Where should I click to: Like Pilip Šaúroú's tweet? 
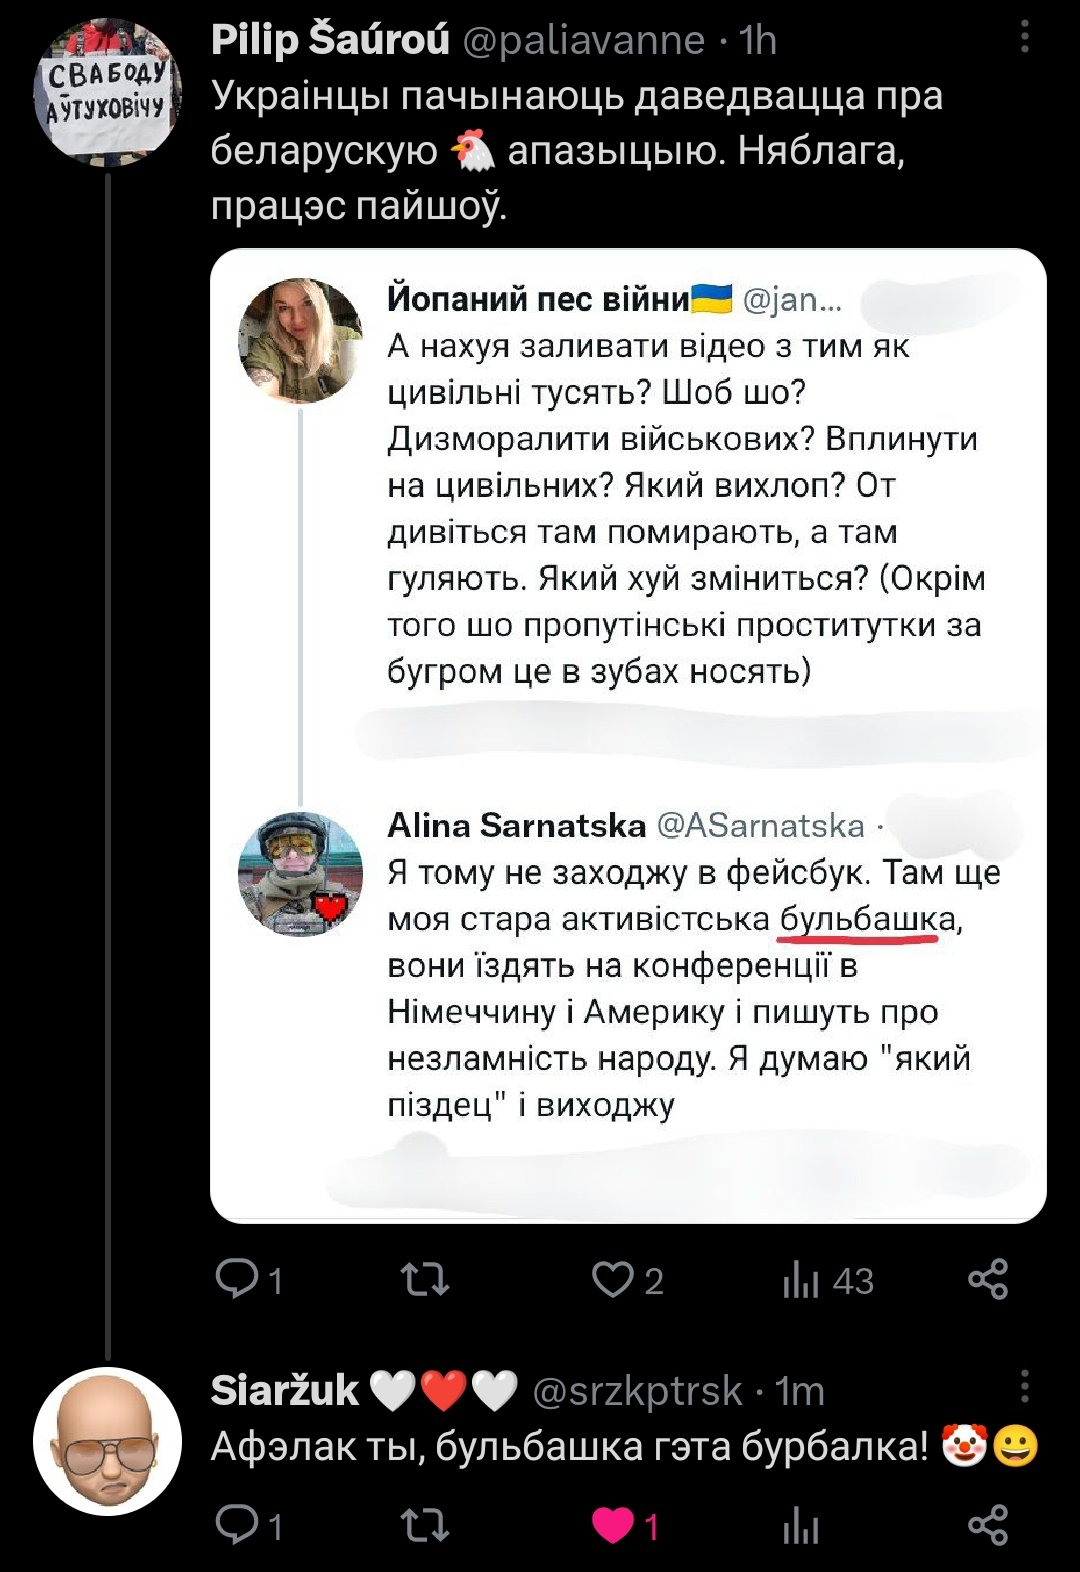click(x=613, y=1280)
